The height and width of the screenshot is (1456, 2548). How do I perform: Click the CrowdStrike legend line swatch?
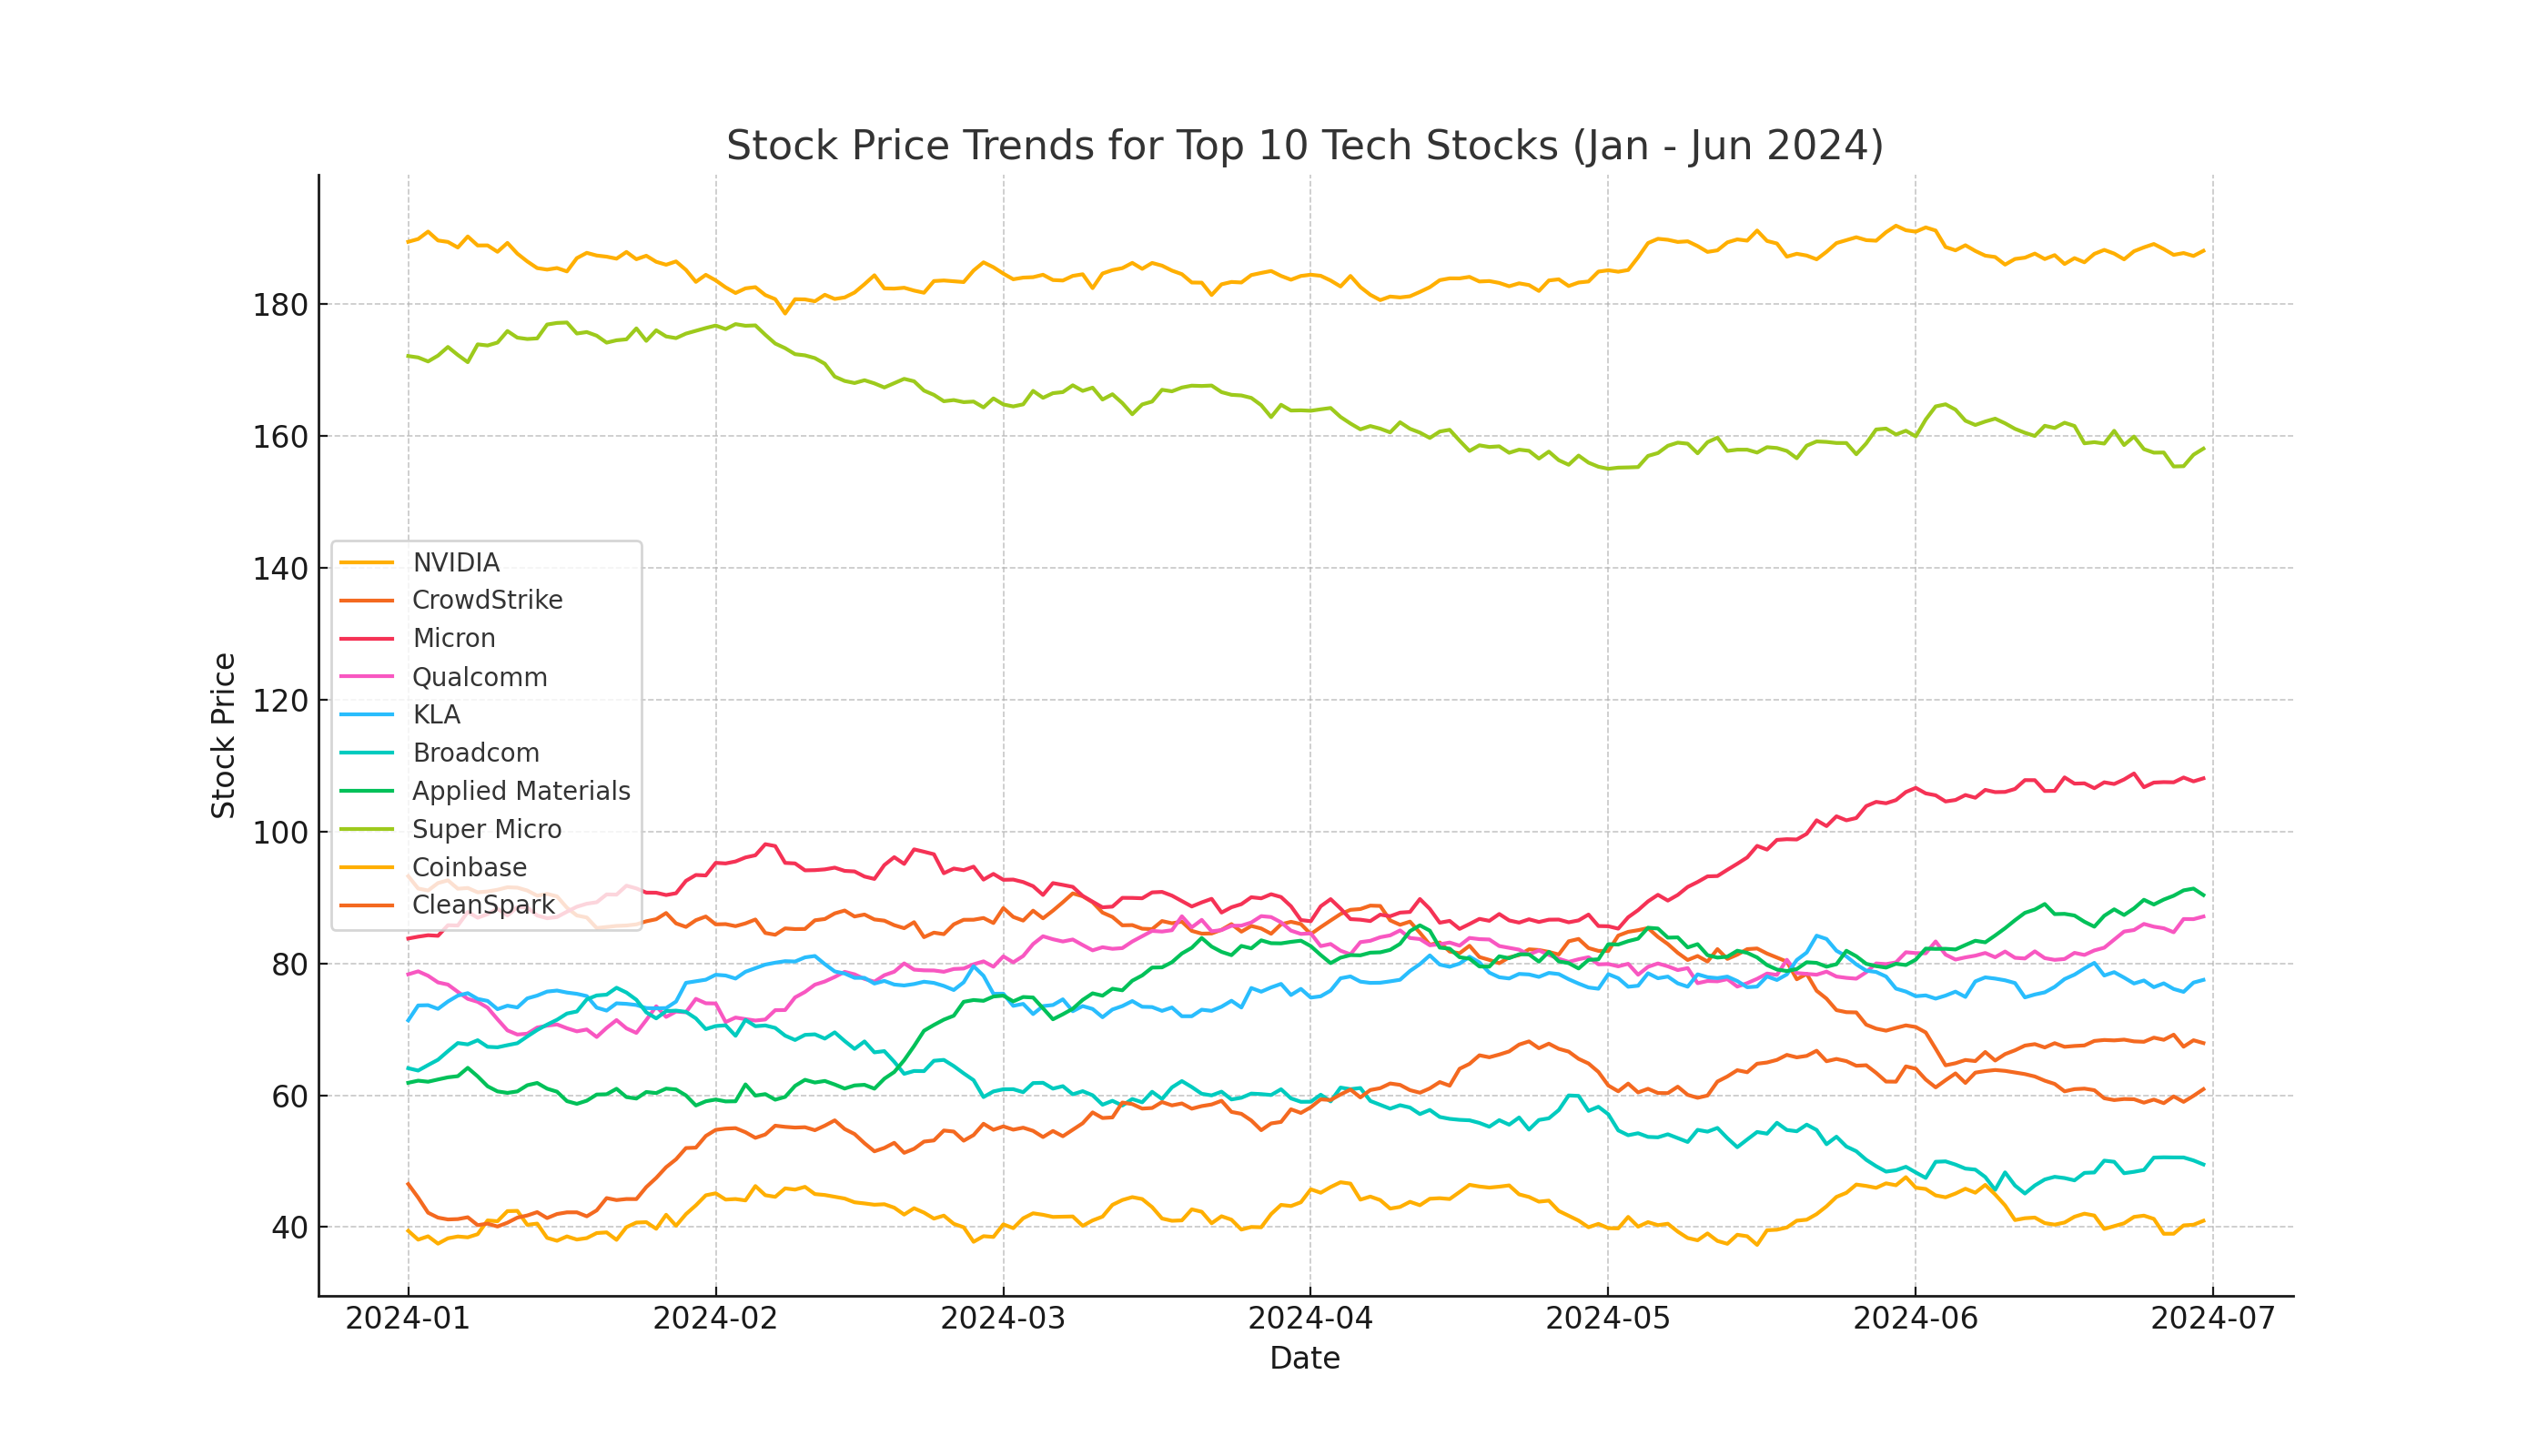(x=366, y=601)
